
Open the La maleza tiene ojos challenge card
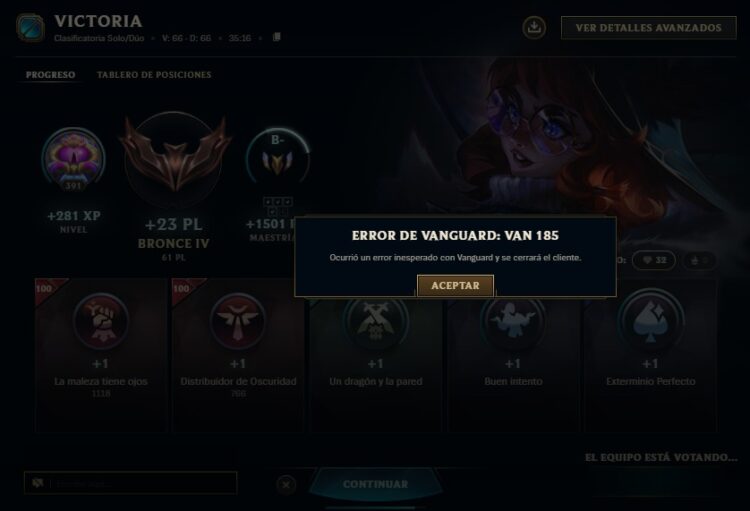[101, 355]
